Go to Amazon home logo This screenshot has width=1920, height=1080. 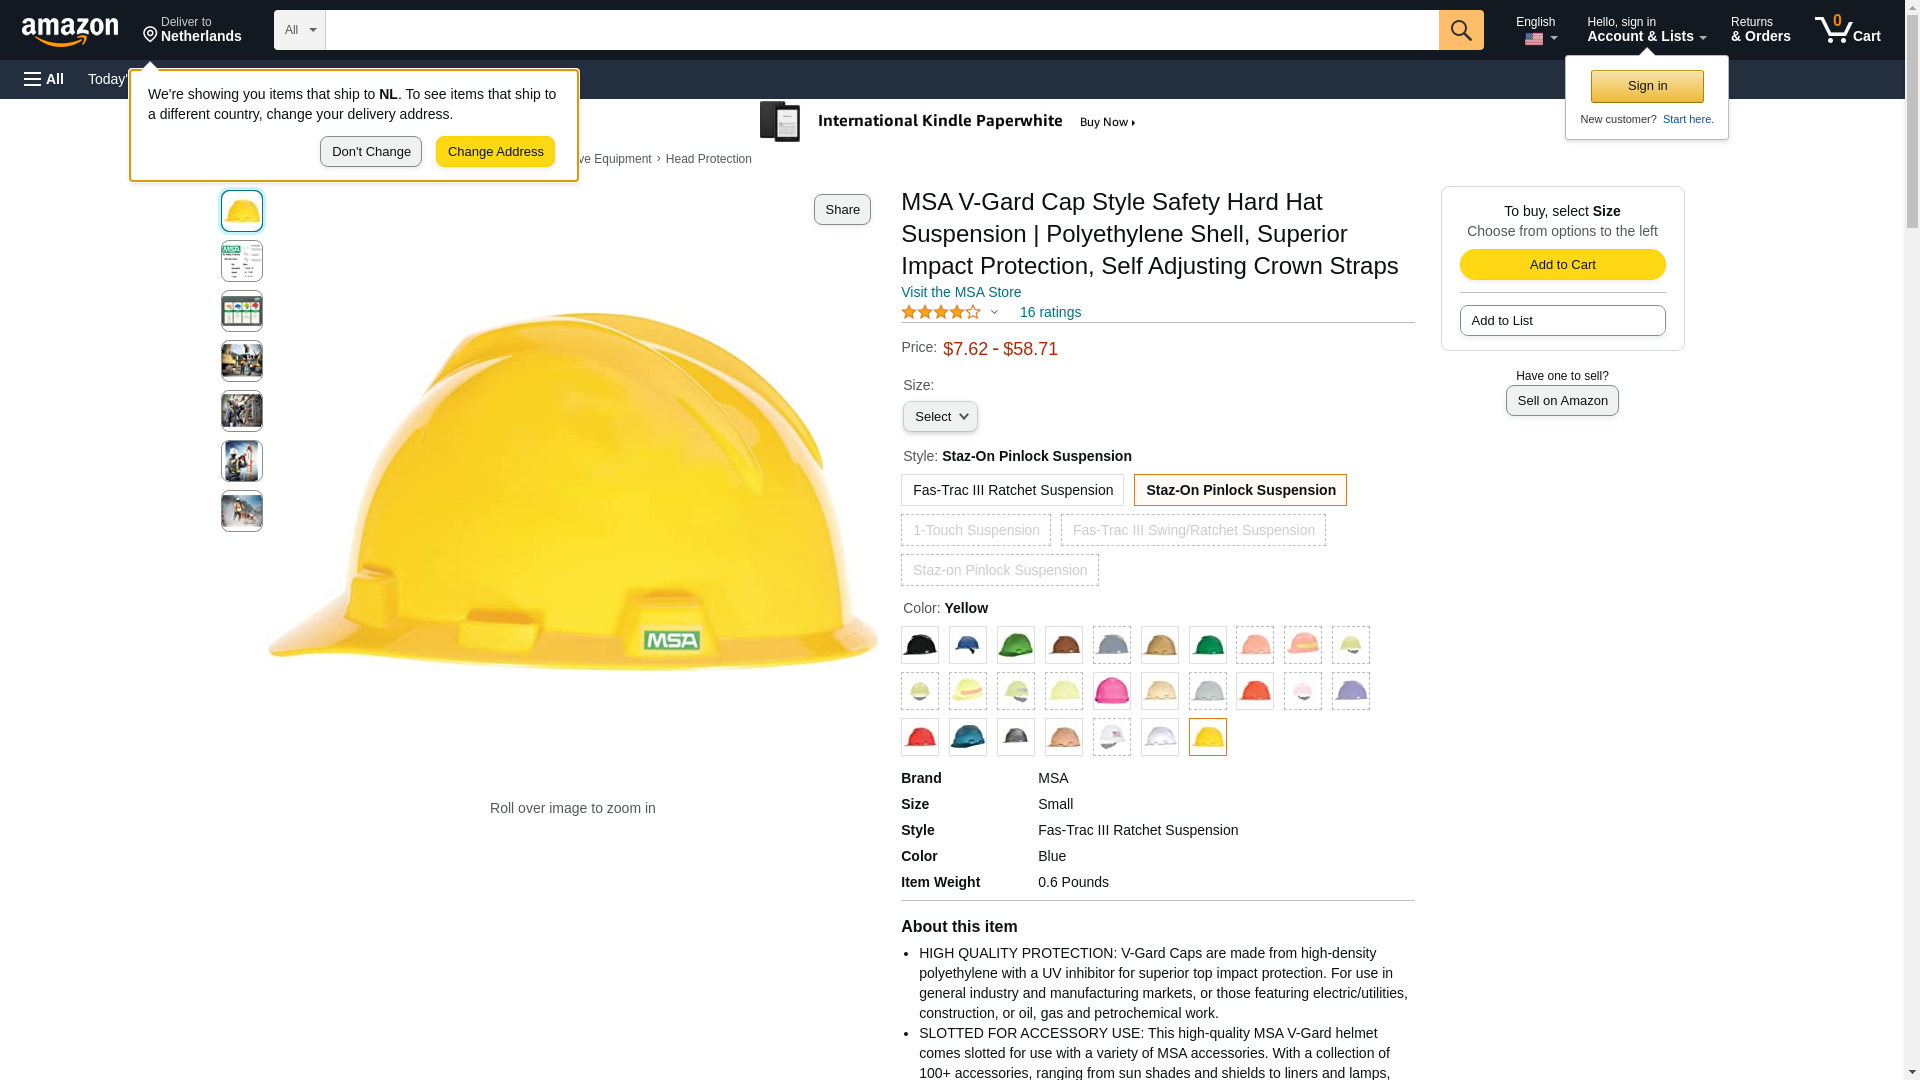click(x=70, y=32)
